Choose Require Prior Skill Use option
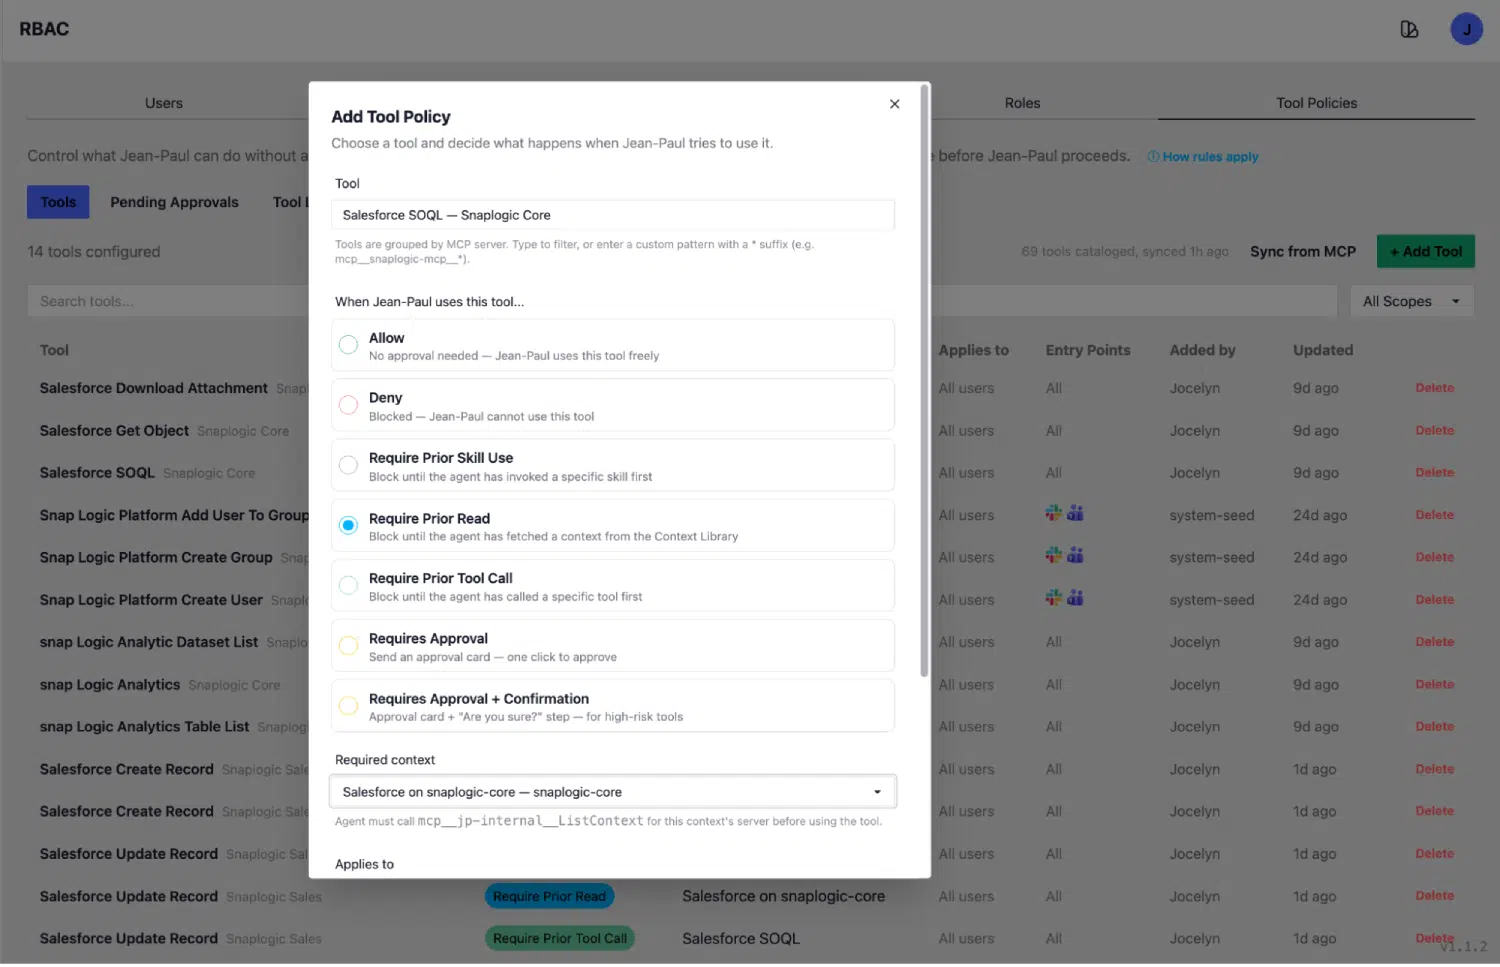 pos(612,465)
